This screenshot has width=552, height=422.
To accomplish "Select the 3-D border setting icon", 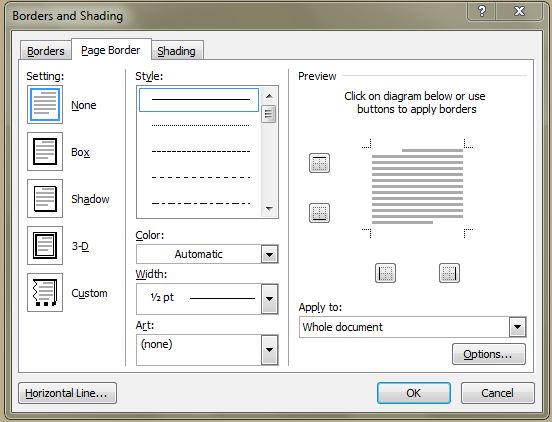I will click(45, 245).
